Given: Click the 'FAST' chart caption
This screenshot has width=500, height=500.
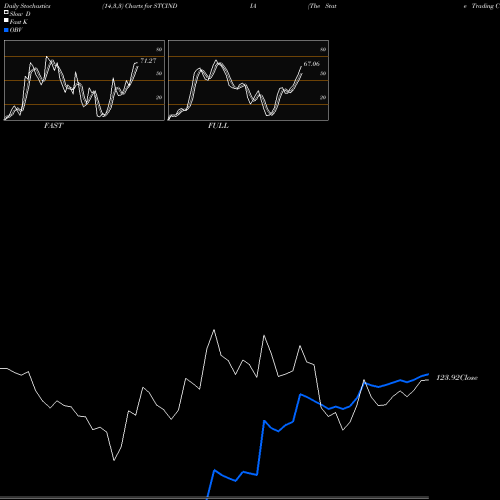Looking at the screenshot, I should click(53, 126).
